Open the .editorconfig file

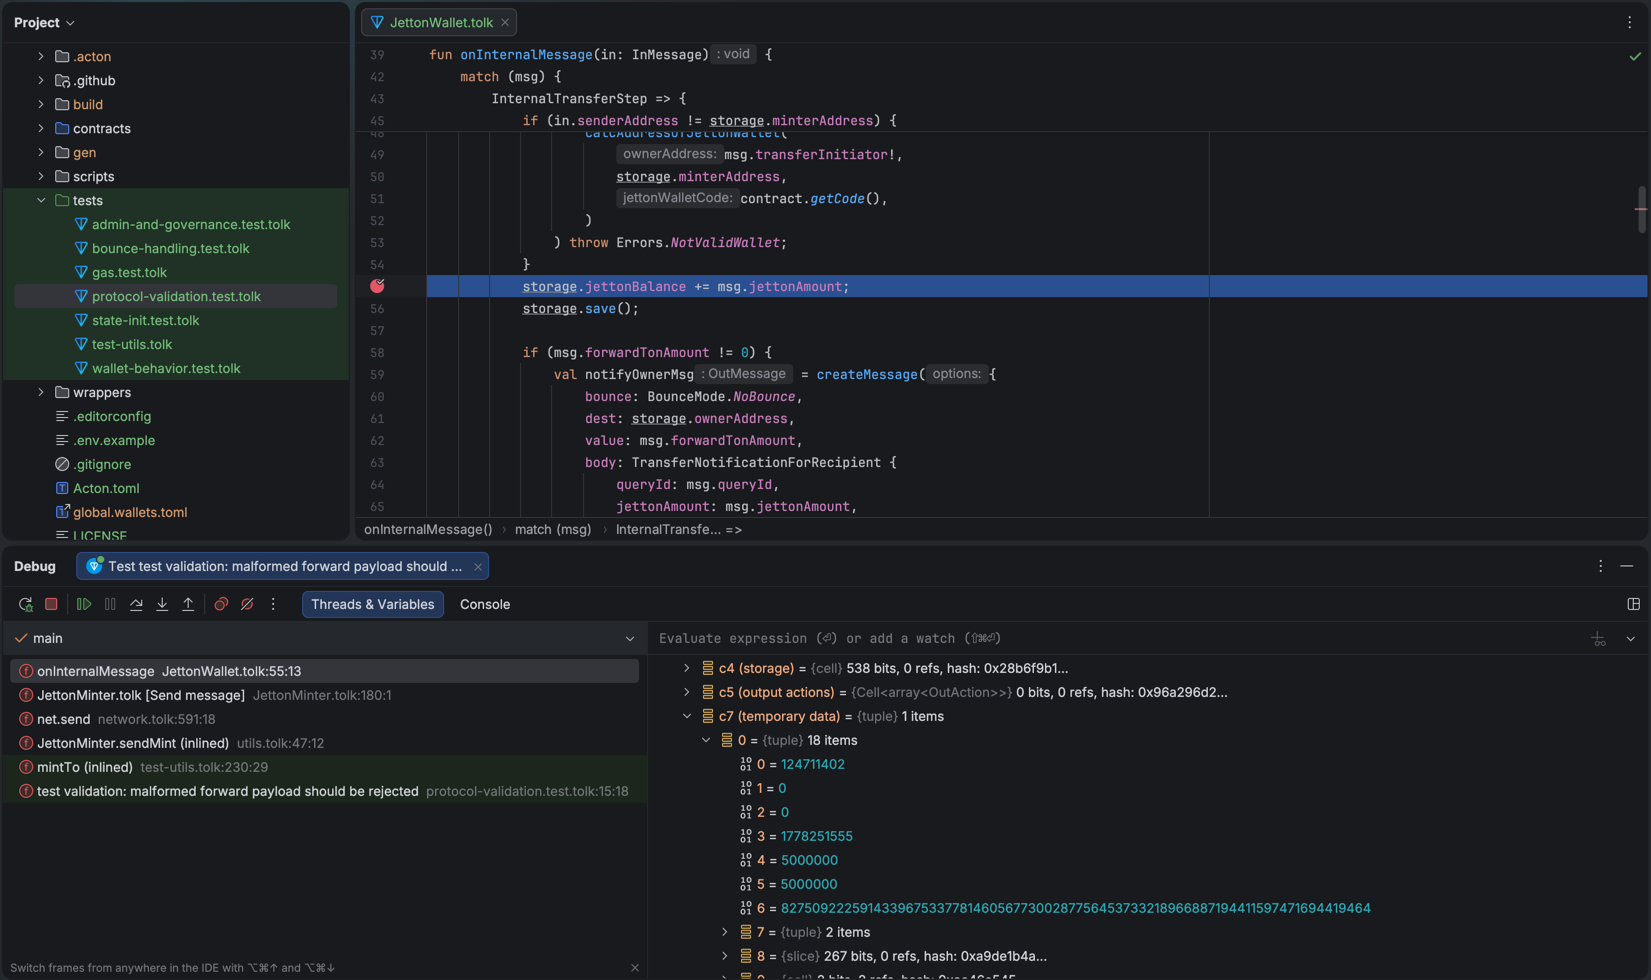pos(111,416)
